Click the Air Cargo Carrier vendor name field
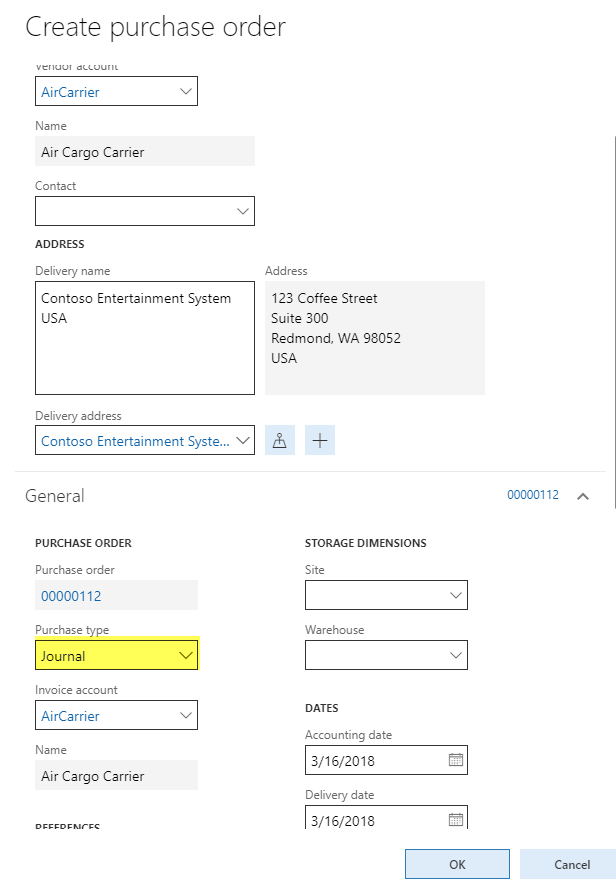Image resolution: width=616 pixels, height=891 pixels. click(144, 152)
